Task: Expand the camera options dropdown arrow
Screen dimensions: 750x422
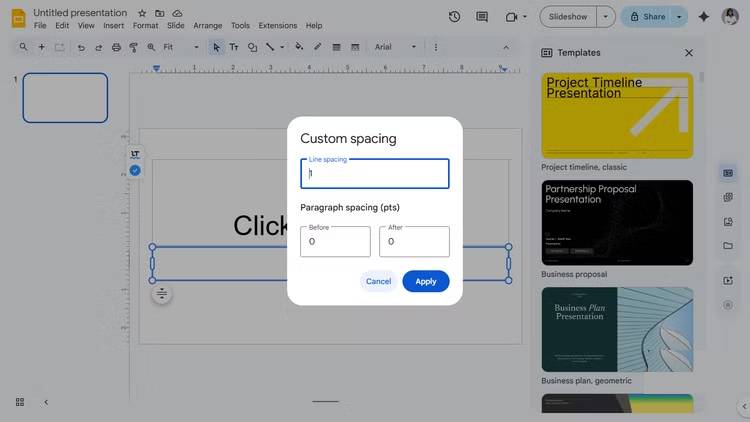Action: point(525,17)
